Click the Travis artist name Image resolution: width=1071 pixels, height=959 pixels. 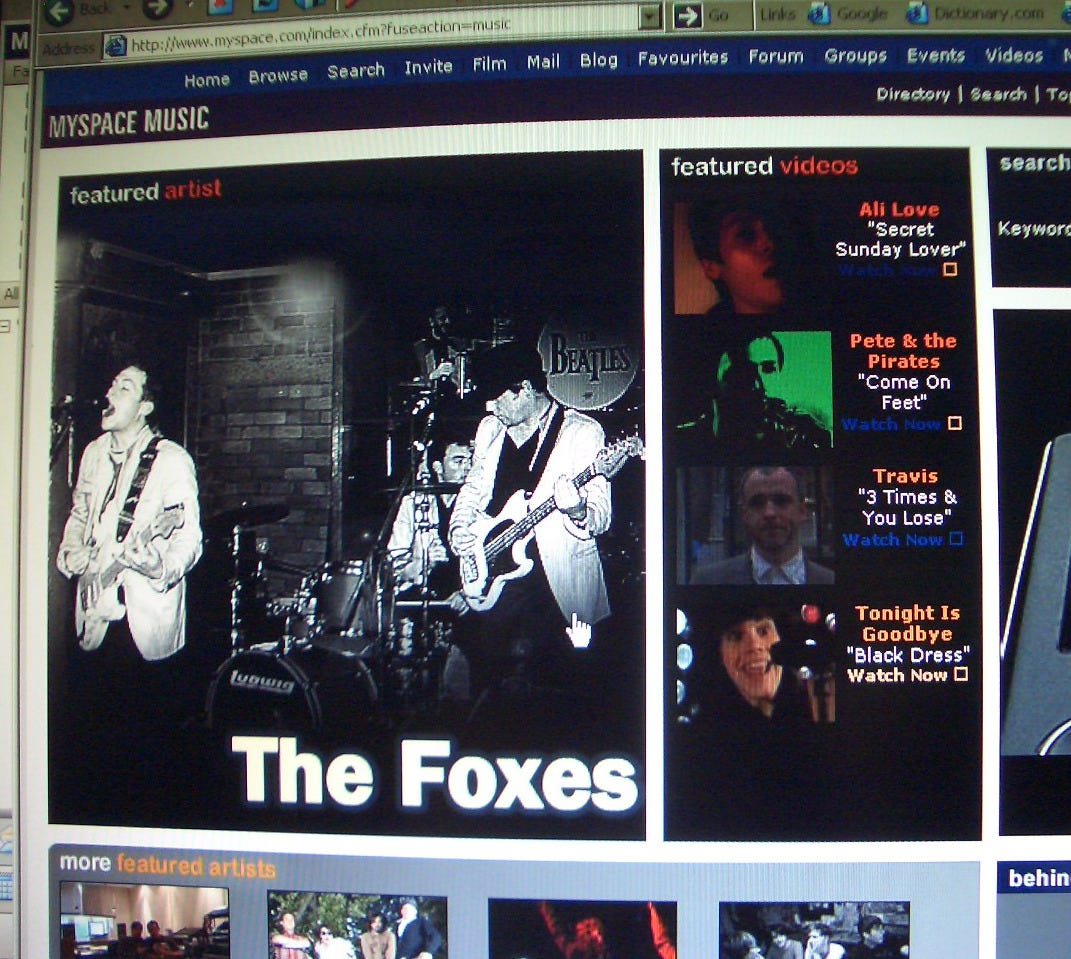905,476
